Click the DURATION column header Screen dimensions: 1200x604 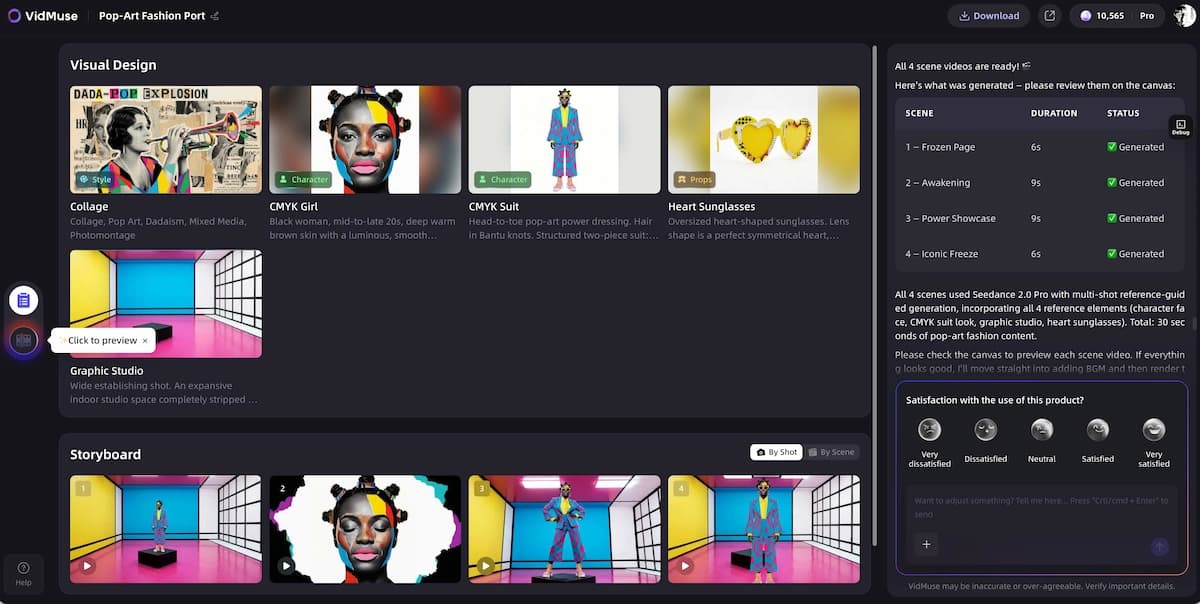coord(1054,114)
